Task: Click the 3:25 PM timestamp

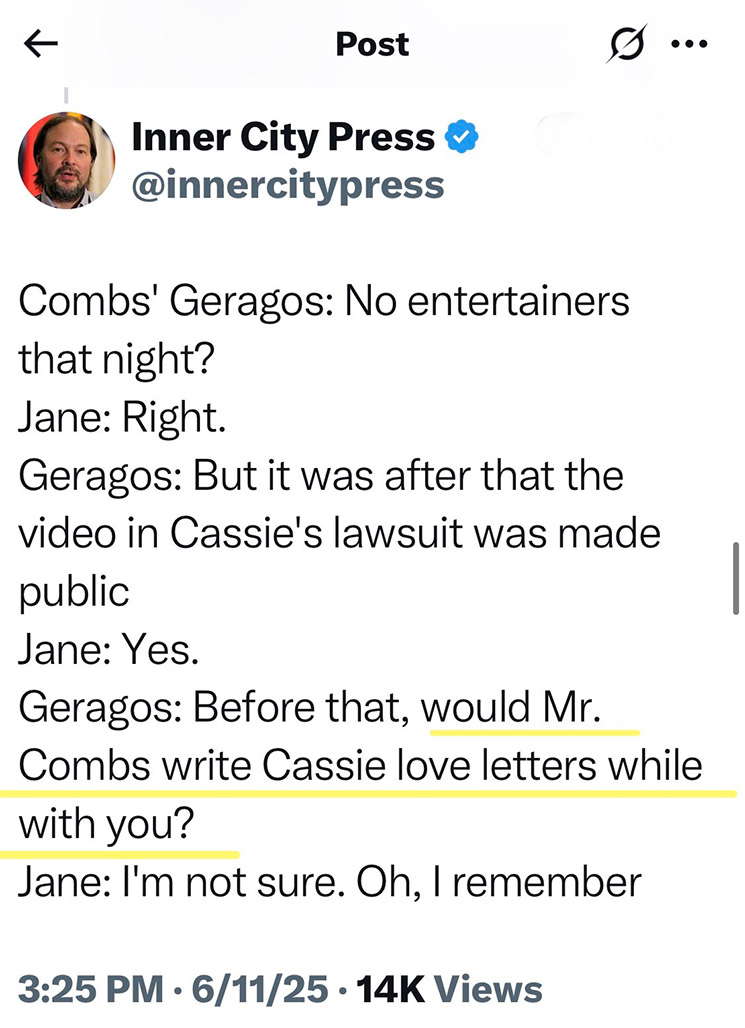Action: (x=88, y=989)
